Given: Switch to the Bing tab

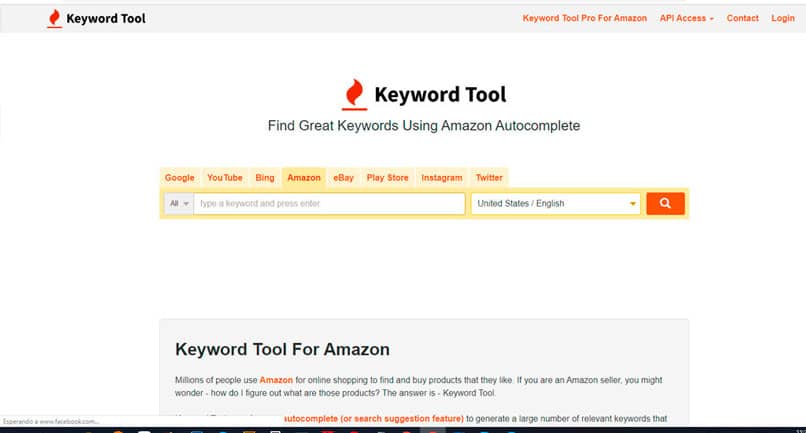Looking at the screenshot, I should tap(265, 177).
